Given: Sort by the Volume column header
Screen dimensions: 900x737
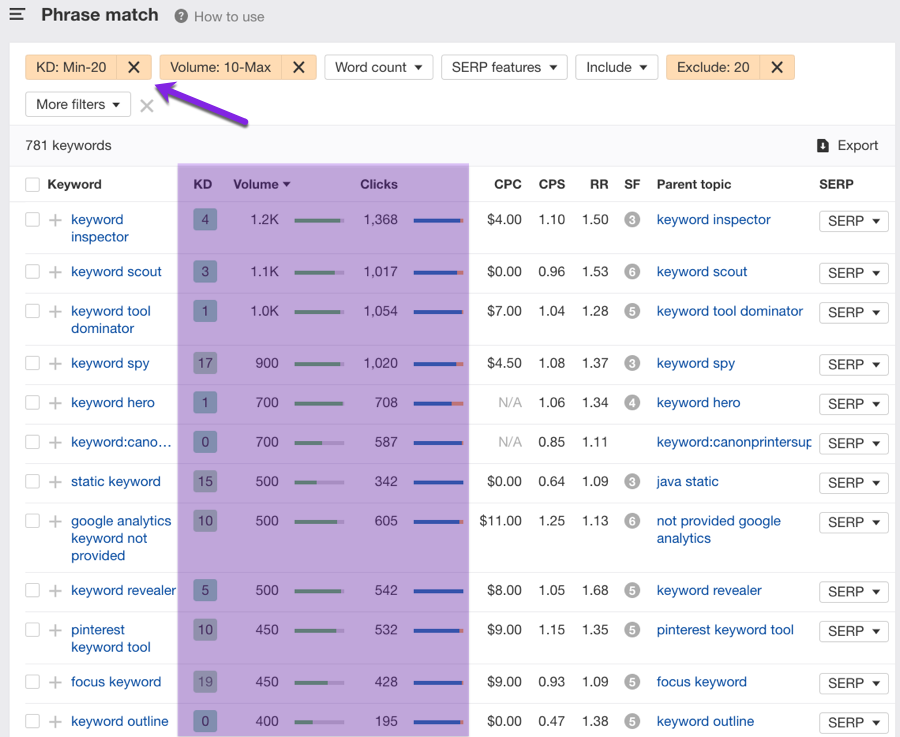Looking at the screenshot, I should click(261, 184).
